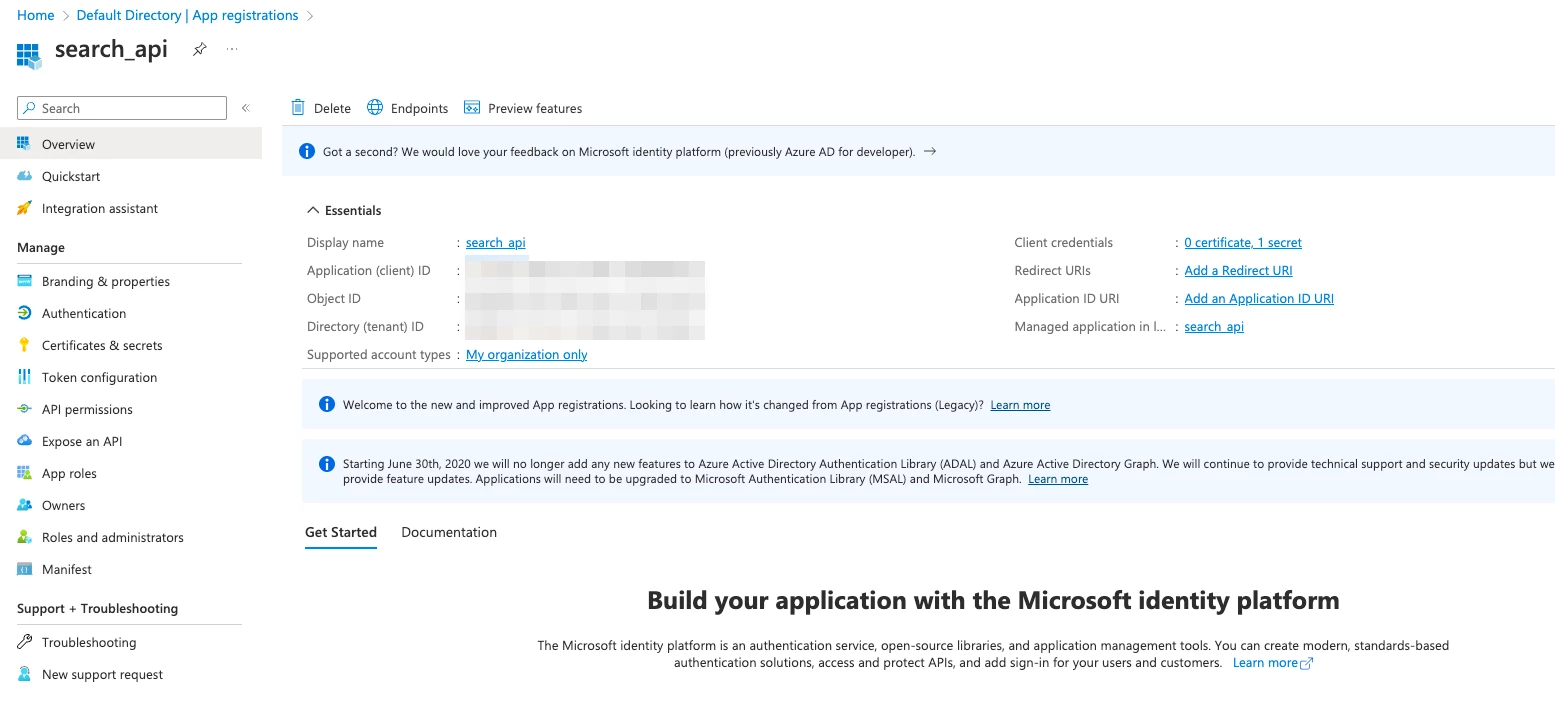Click the Application (client) ID label
The image size is (1555, 701).
point(369,271)
